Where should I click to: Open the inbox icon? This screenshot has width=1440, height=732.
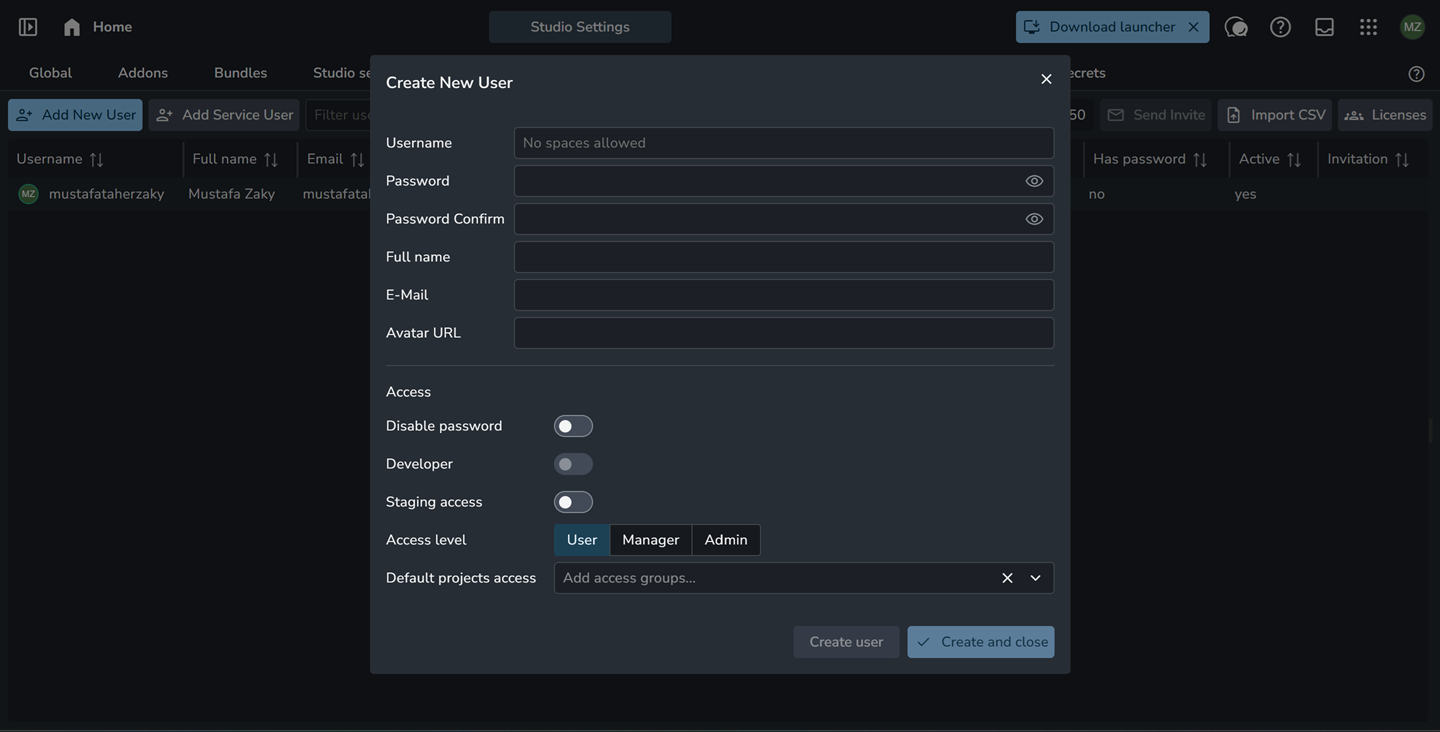1325,27
